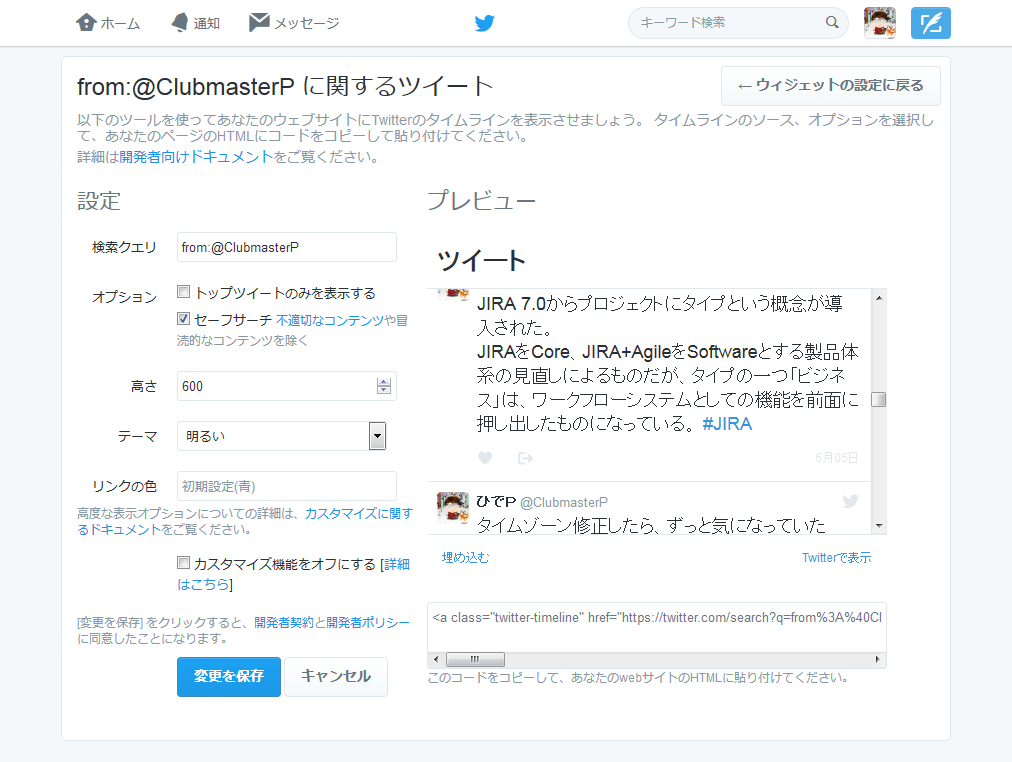Click the #JIRA hashtag in the tweet
This screenshot has height=762, width=1012.
coord(727,424)
